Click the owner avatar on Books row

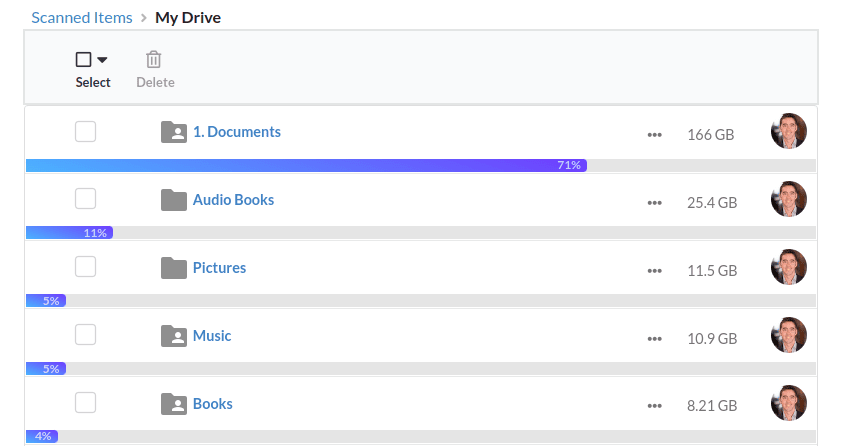click(x=789, y=403)
